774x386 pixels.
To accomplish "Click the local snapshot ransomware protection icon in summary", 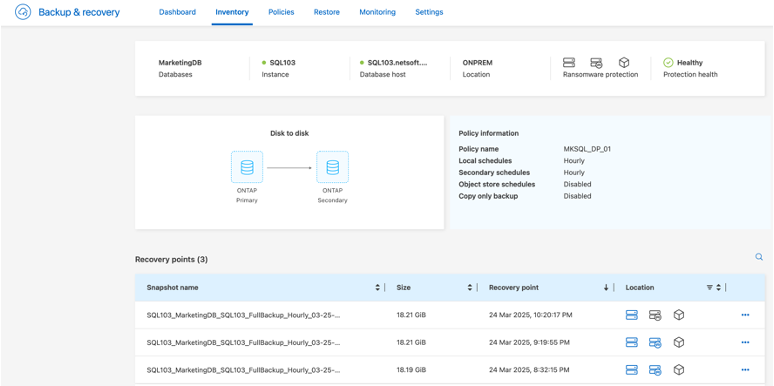I will tap(569, 63).
